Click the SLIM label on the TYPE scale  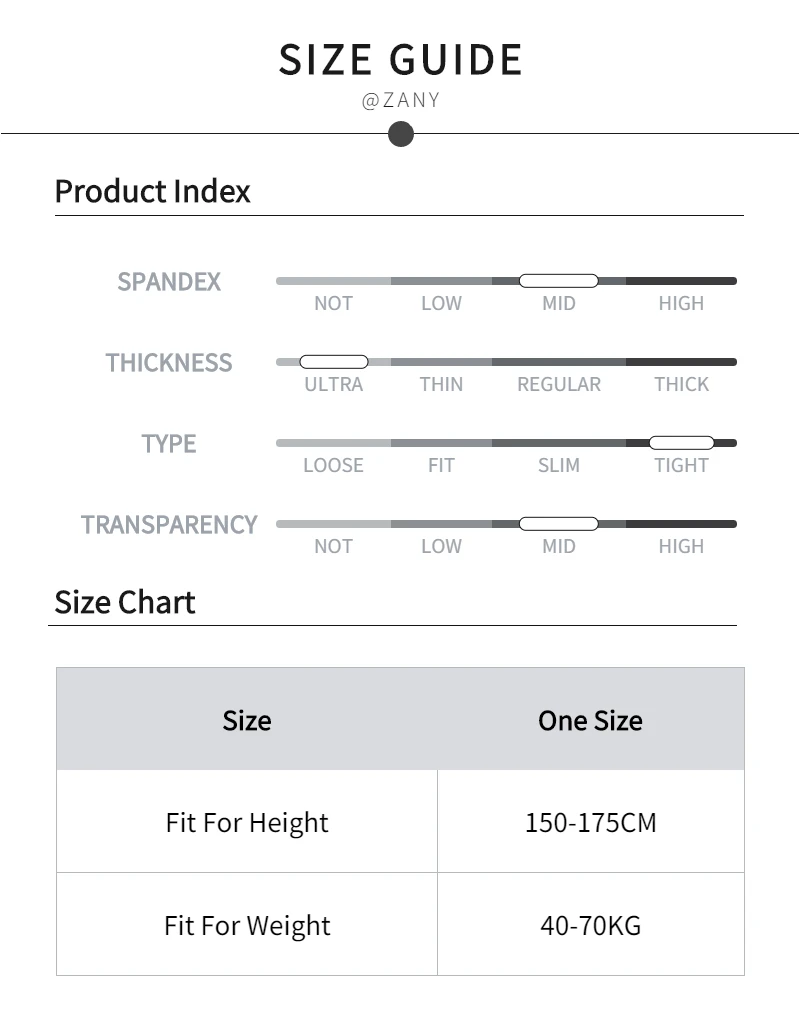click(x=559, y=466)
